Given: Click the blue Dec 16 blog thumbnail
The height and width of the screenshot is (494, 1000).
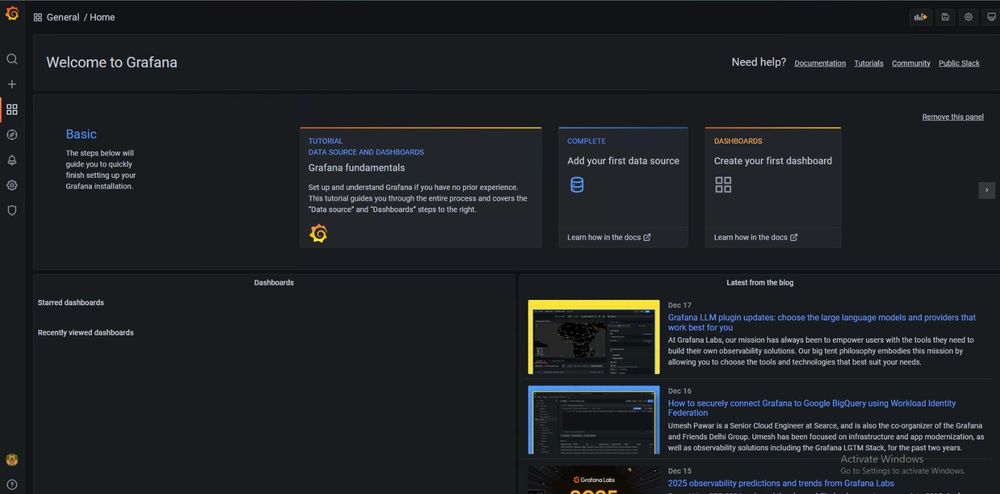Looking at the screenshot, I should click(x=594, y=419).
